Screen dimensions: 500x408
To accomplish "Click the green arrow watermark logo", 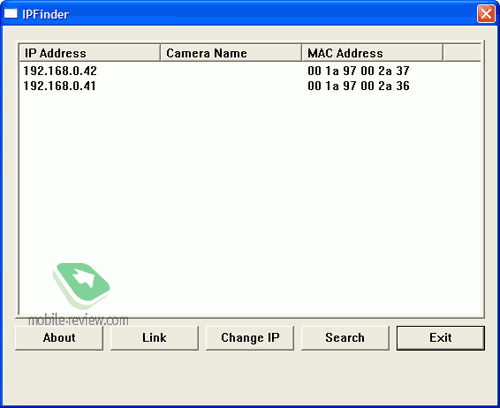I will click(x=81, y=286).
